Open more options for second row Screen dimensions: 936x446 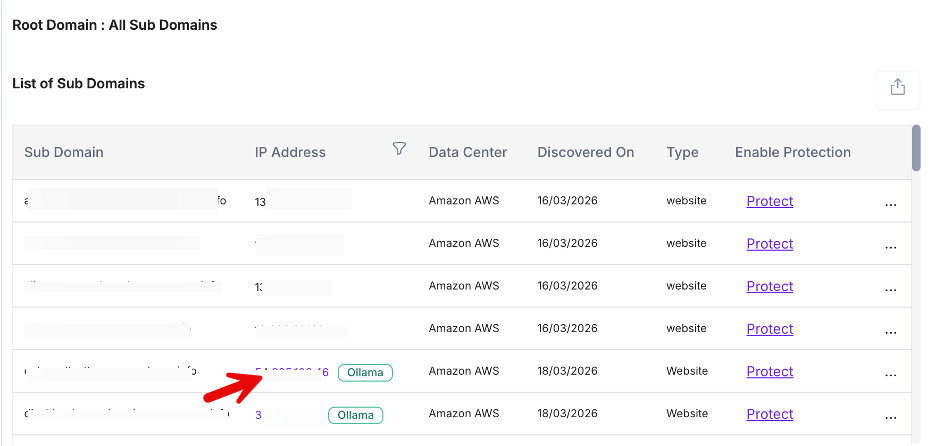tap(890, 246)
